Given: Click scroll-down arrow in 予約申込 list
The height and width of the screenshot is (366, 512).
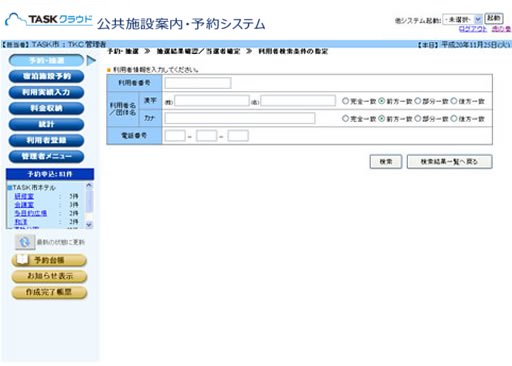Looking at the screenshot, I should tap(89, 225).
